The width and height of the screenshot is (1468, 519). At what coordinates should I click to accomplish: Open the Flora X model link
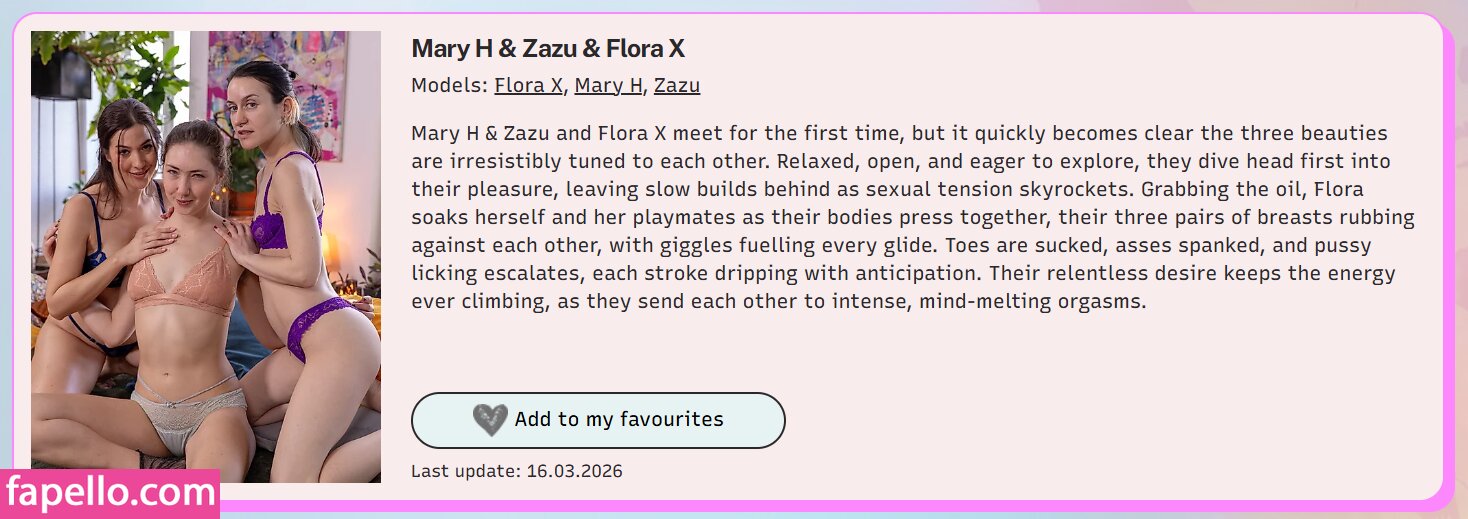[528, 86]
